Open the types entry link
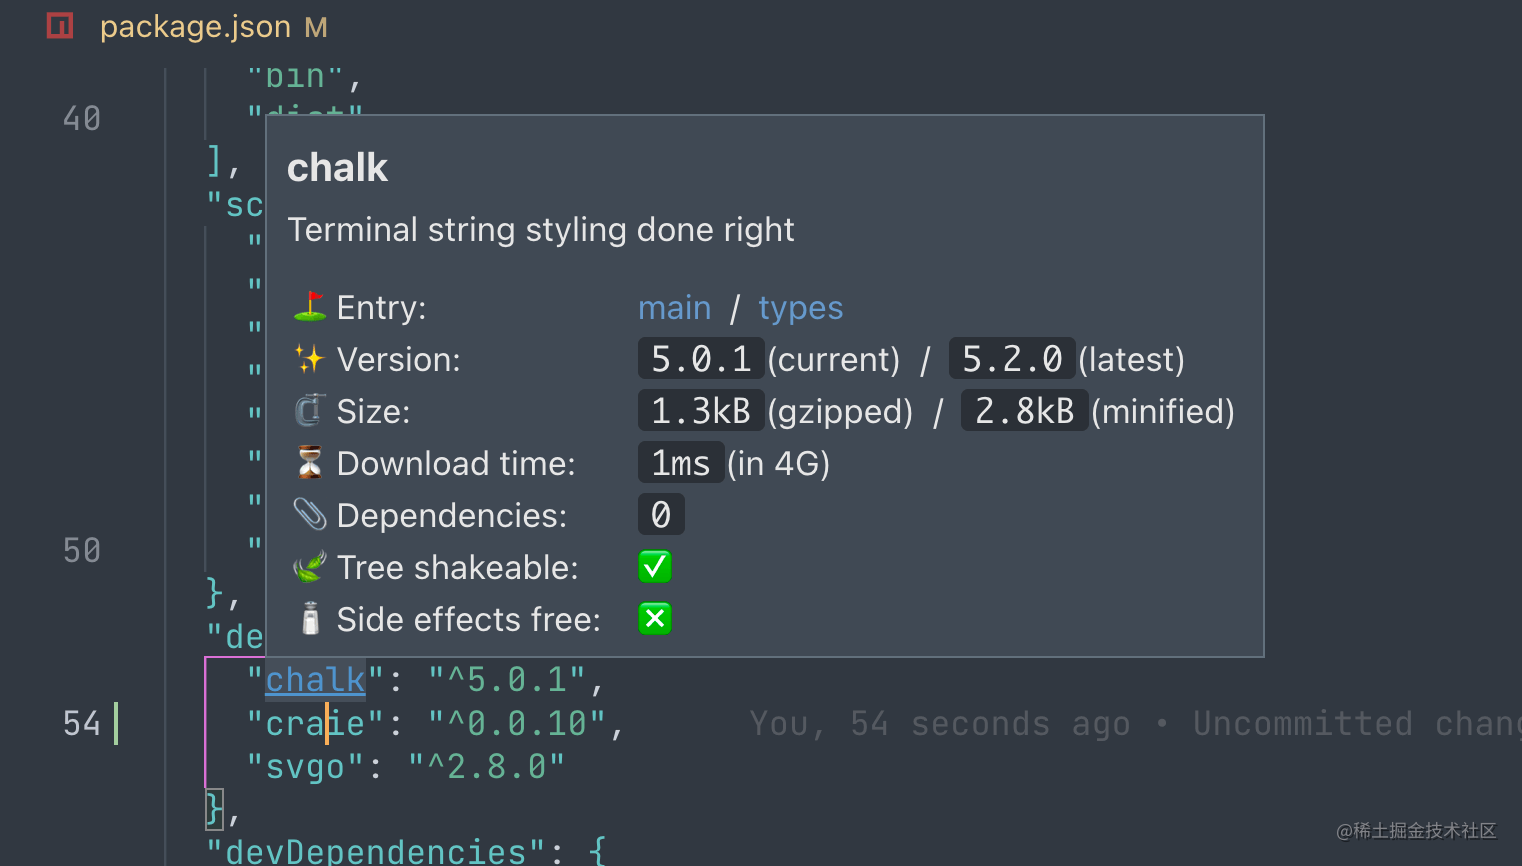This screenshot has width=1522, height=866. click(x=800, y=307)
